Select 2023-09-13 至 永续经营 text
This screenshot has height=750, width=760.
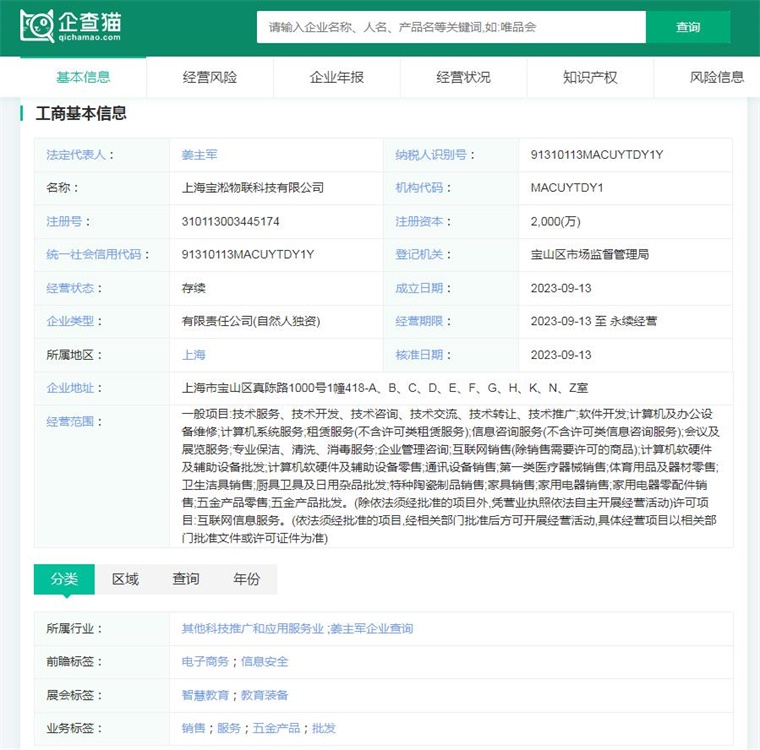594,321
